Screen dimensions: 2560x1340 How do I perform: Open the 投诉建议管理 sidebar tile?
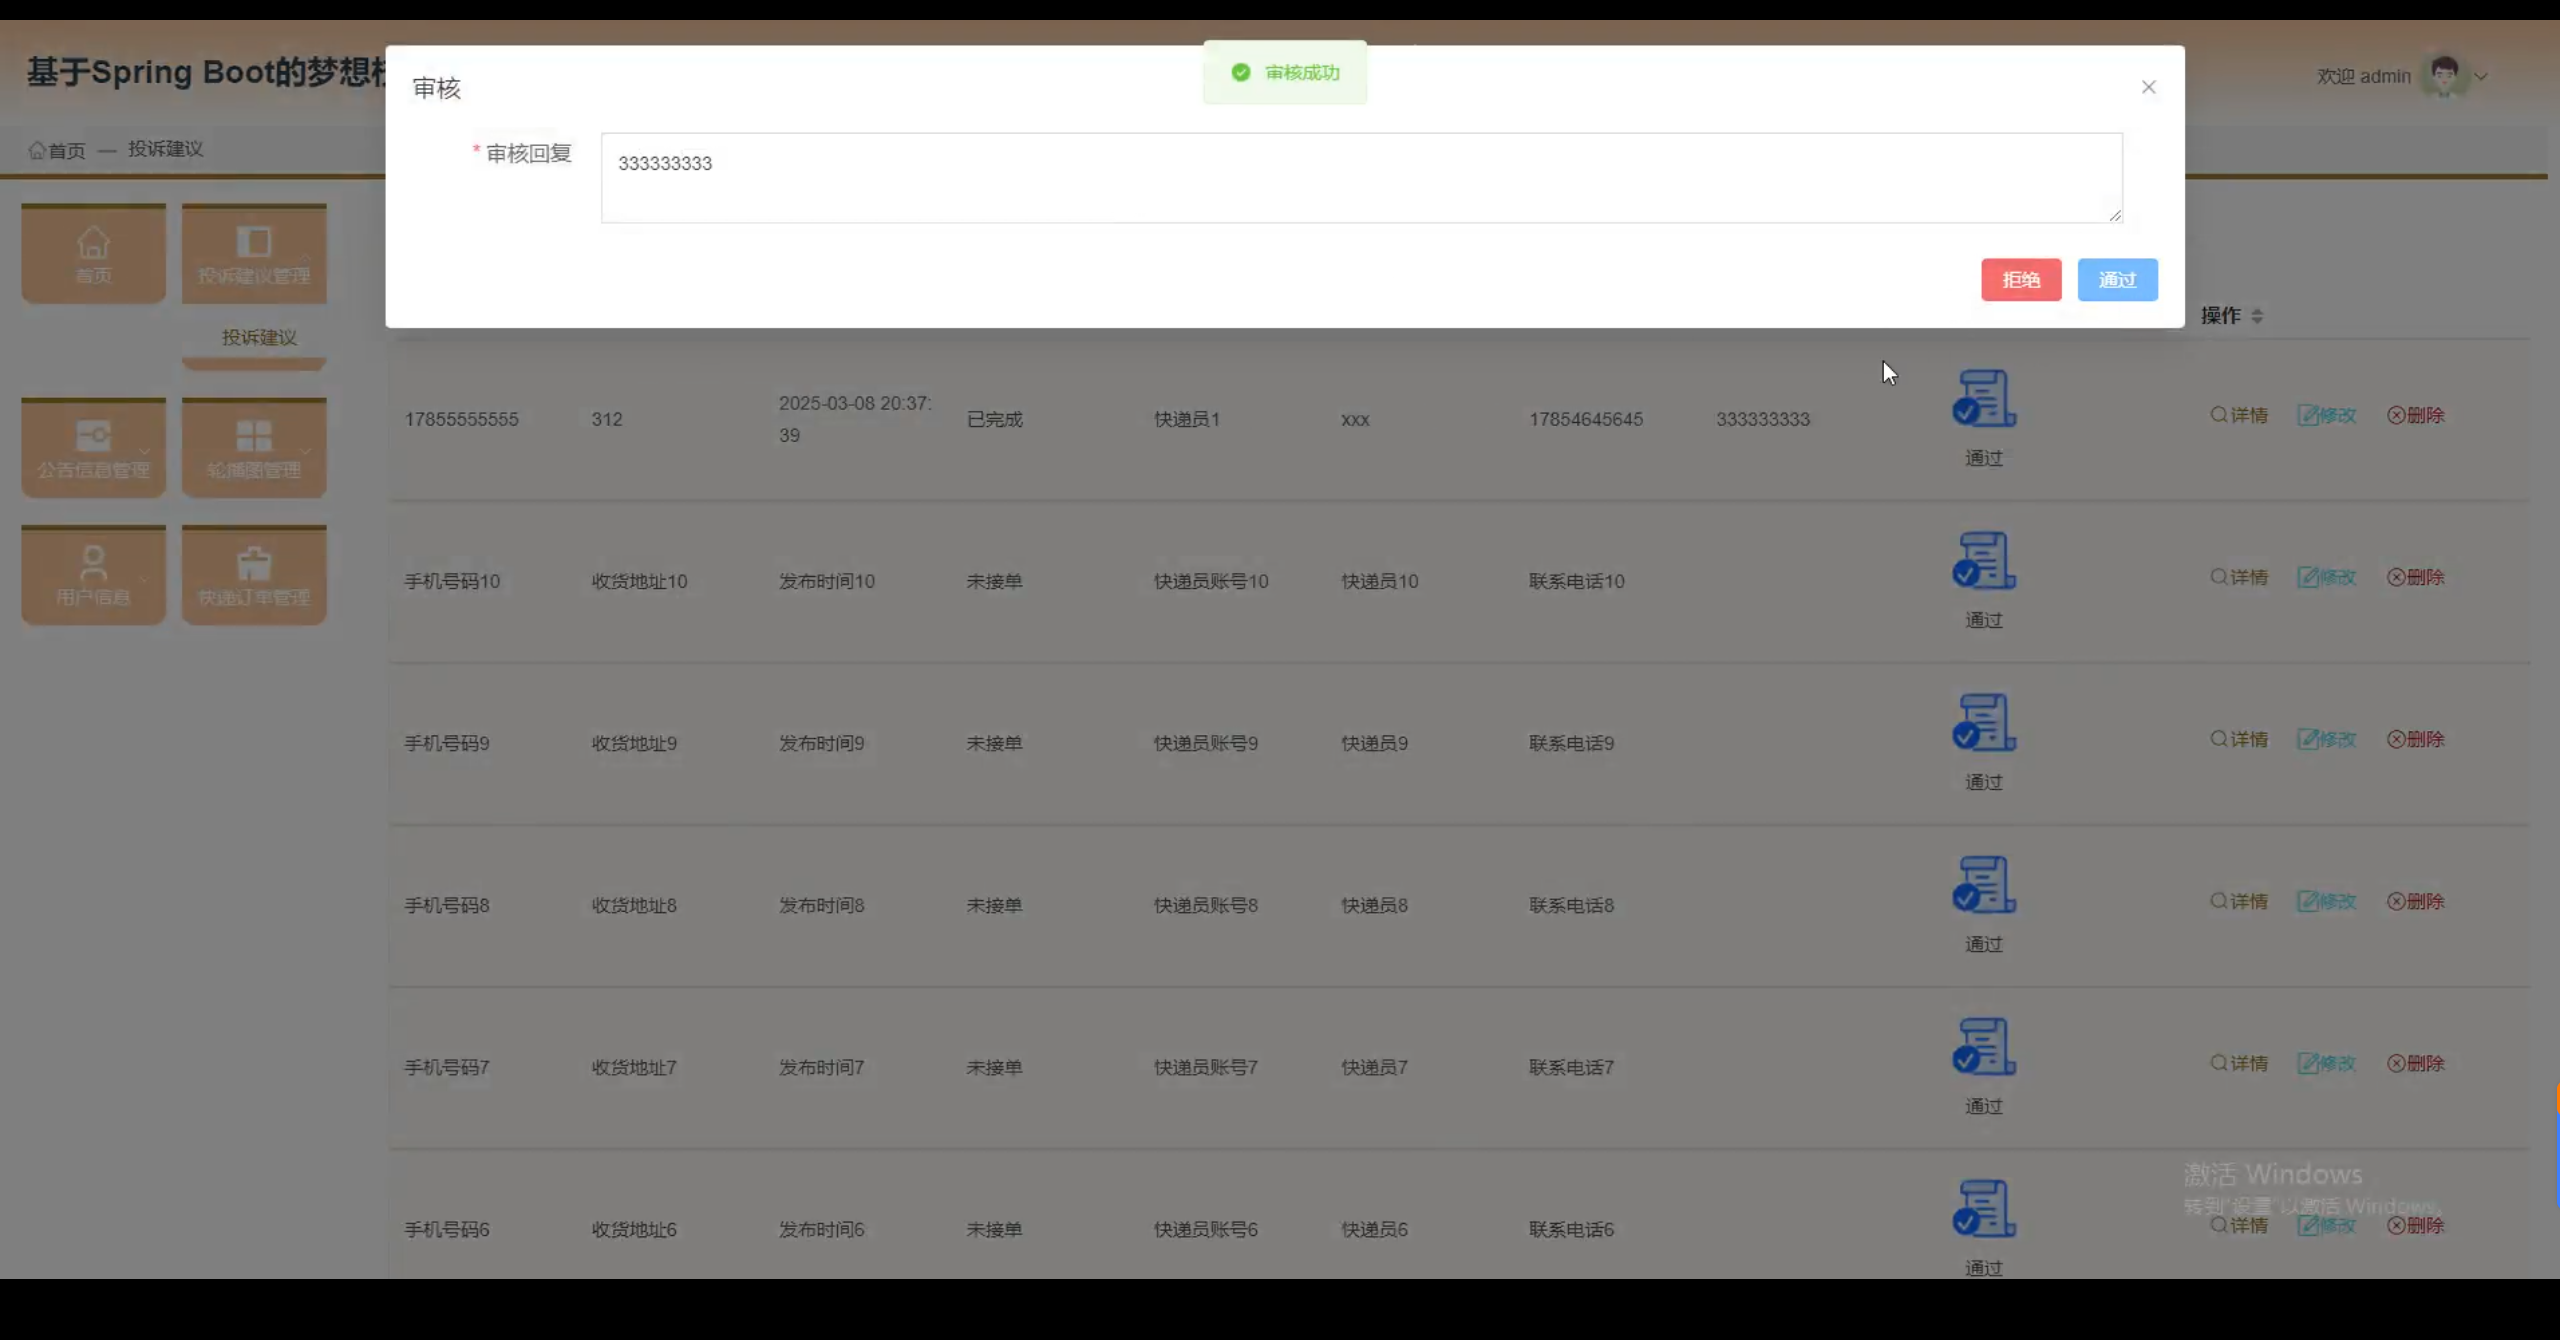[x=253, y=254]
